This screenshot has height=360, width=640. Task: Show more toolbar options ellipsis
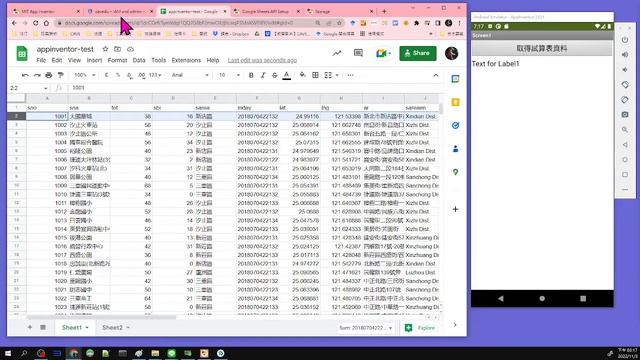pyautogui.click(x=350, y=75)
